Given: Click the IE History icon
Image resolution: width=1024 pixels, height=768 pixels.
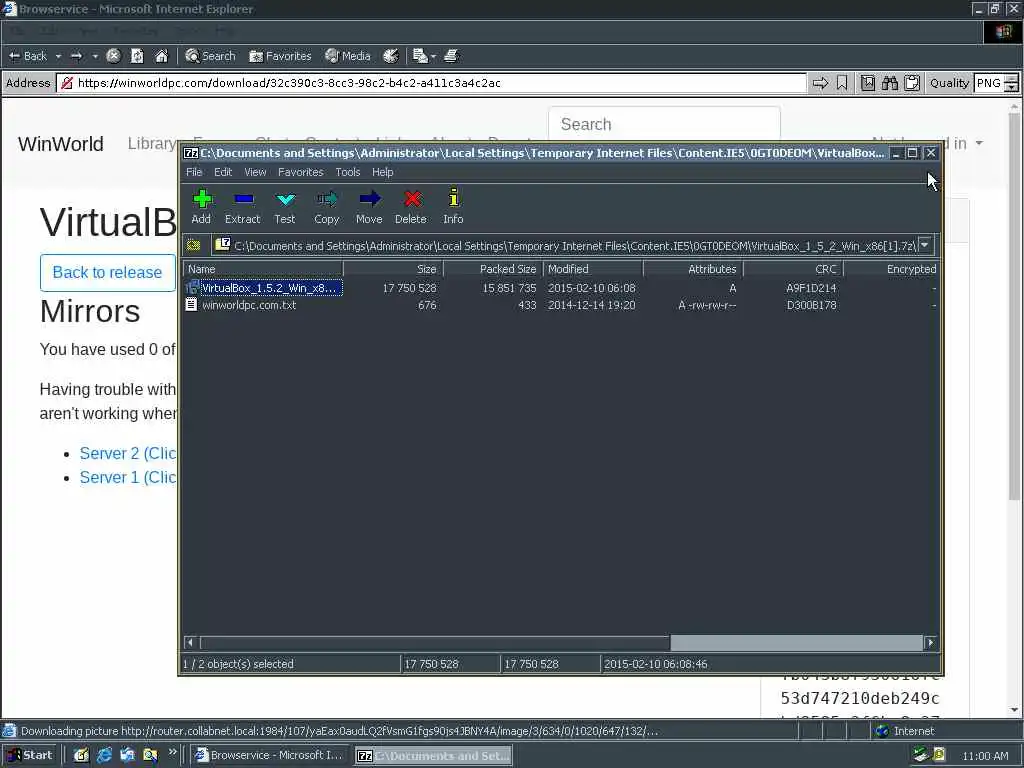Looking at the screenshot, I should tap(391, 56).
